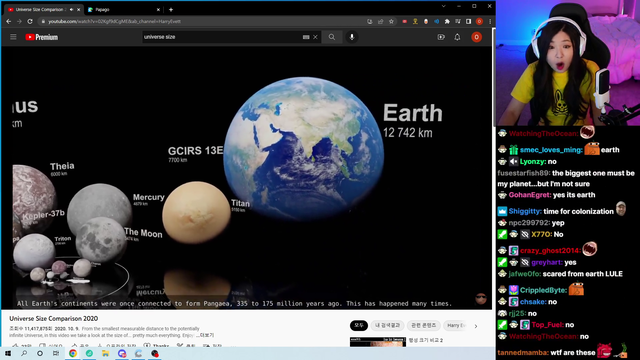Image resolution: width=640 pixels, height=360 pixels.
Task: Open the YouTube account avatar menu
Action: 476,37
